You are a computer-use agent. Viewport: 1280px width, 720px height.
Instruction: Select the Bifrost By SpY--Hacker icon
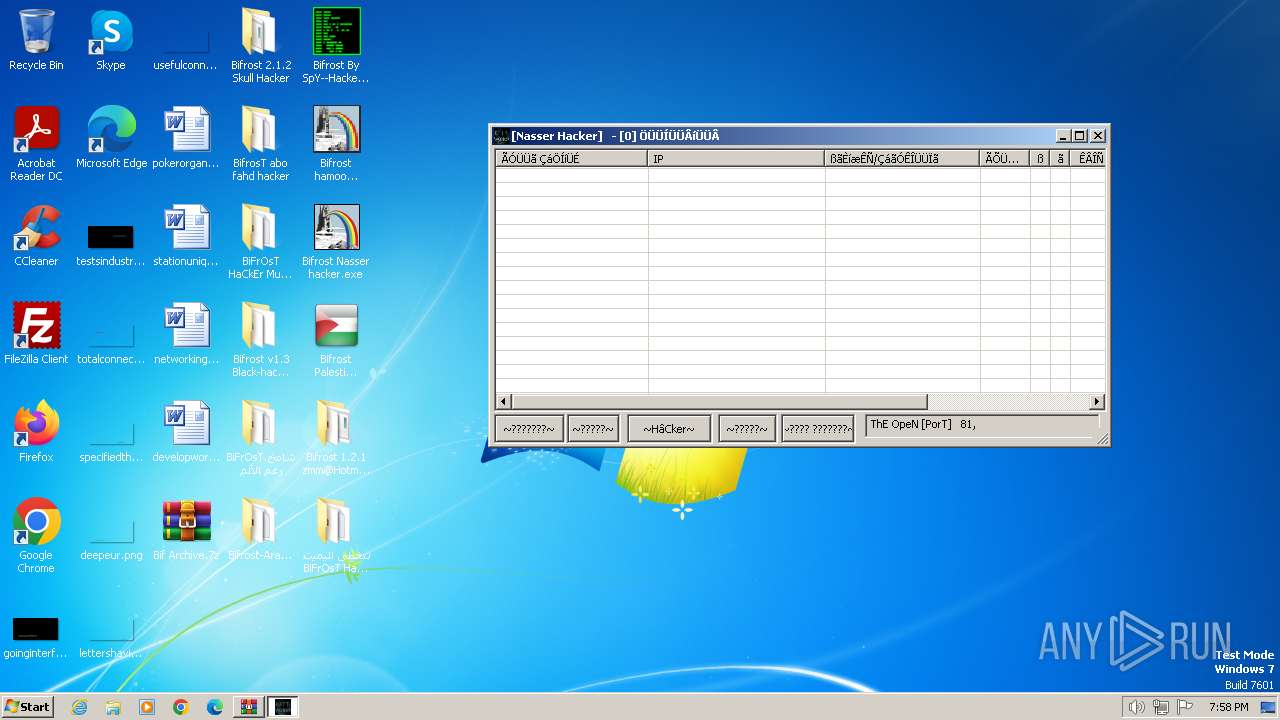(x=336, y=45)
